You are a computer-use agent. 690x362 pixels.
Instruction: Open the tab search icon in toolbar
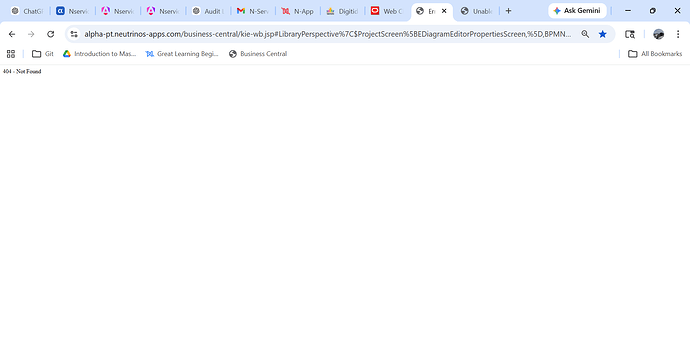[630, 34]
